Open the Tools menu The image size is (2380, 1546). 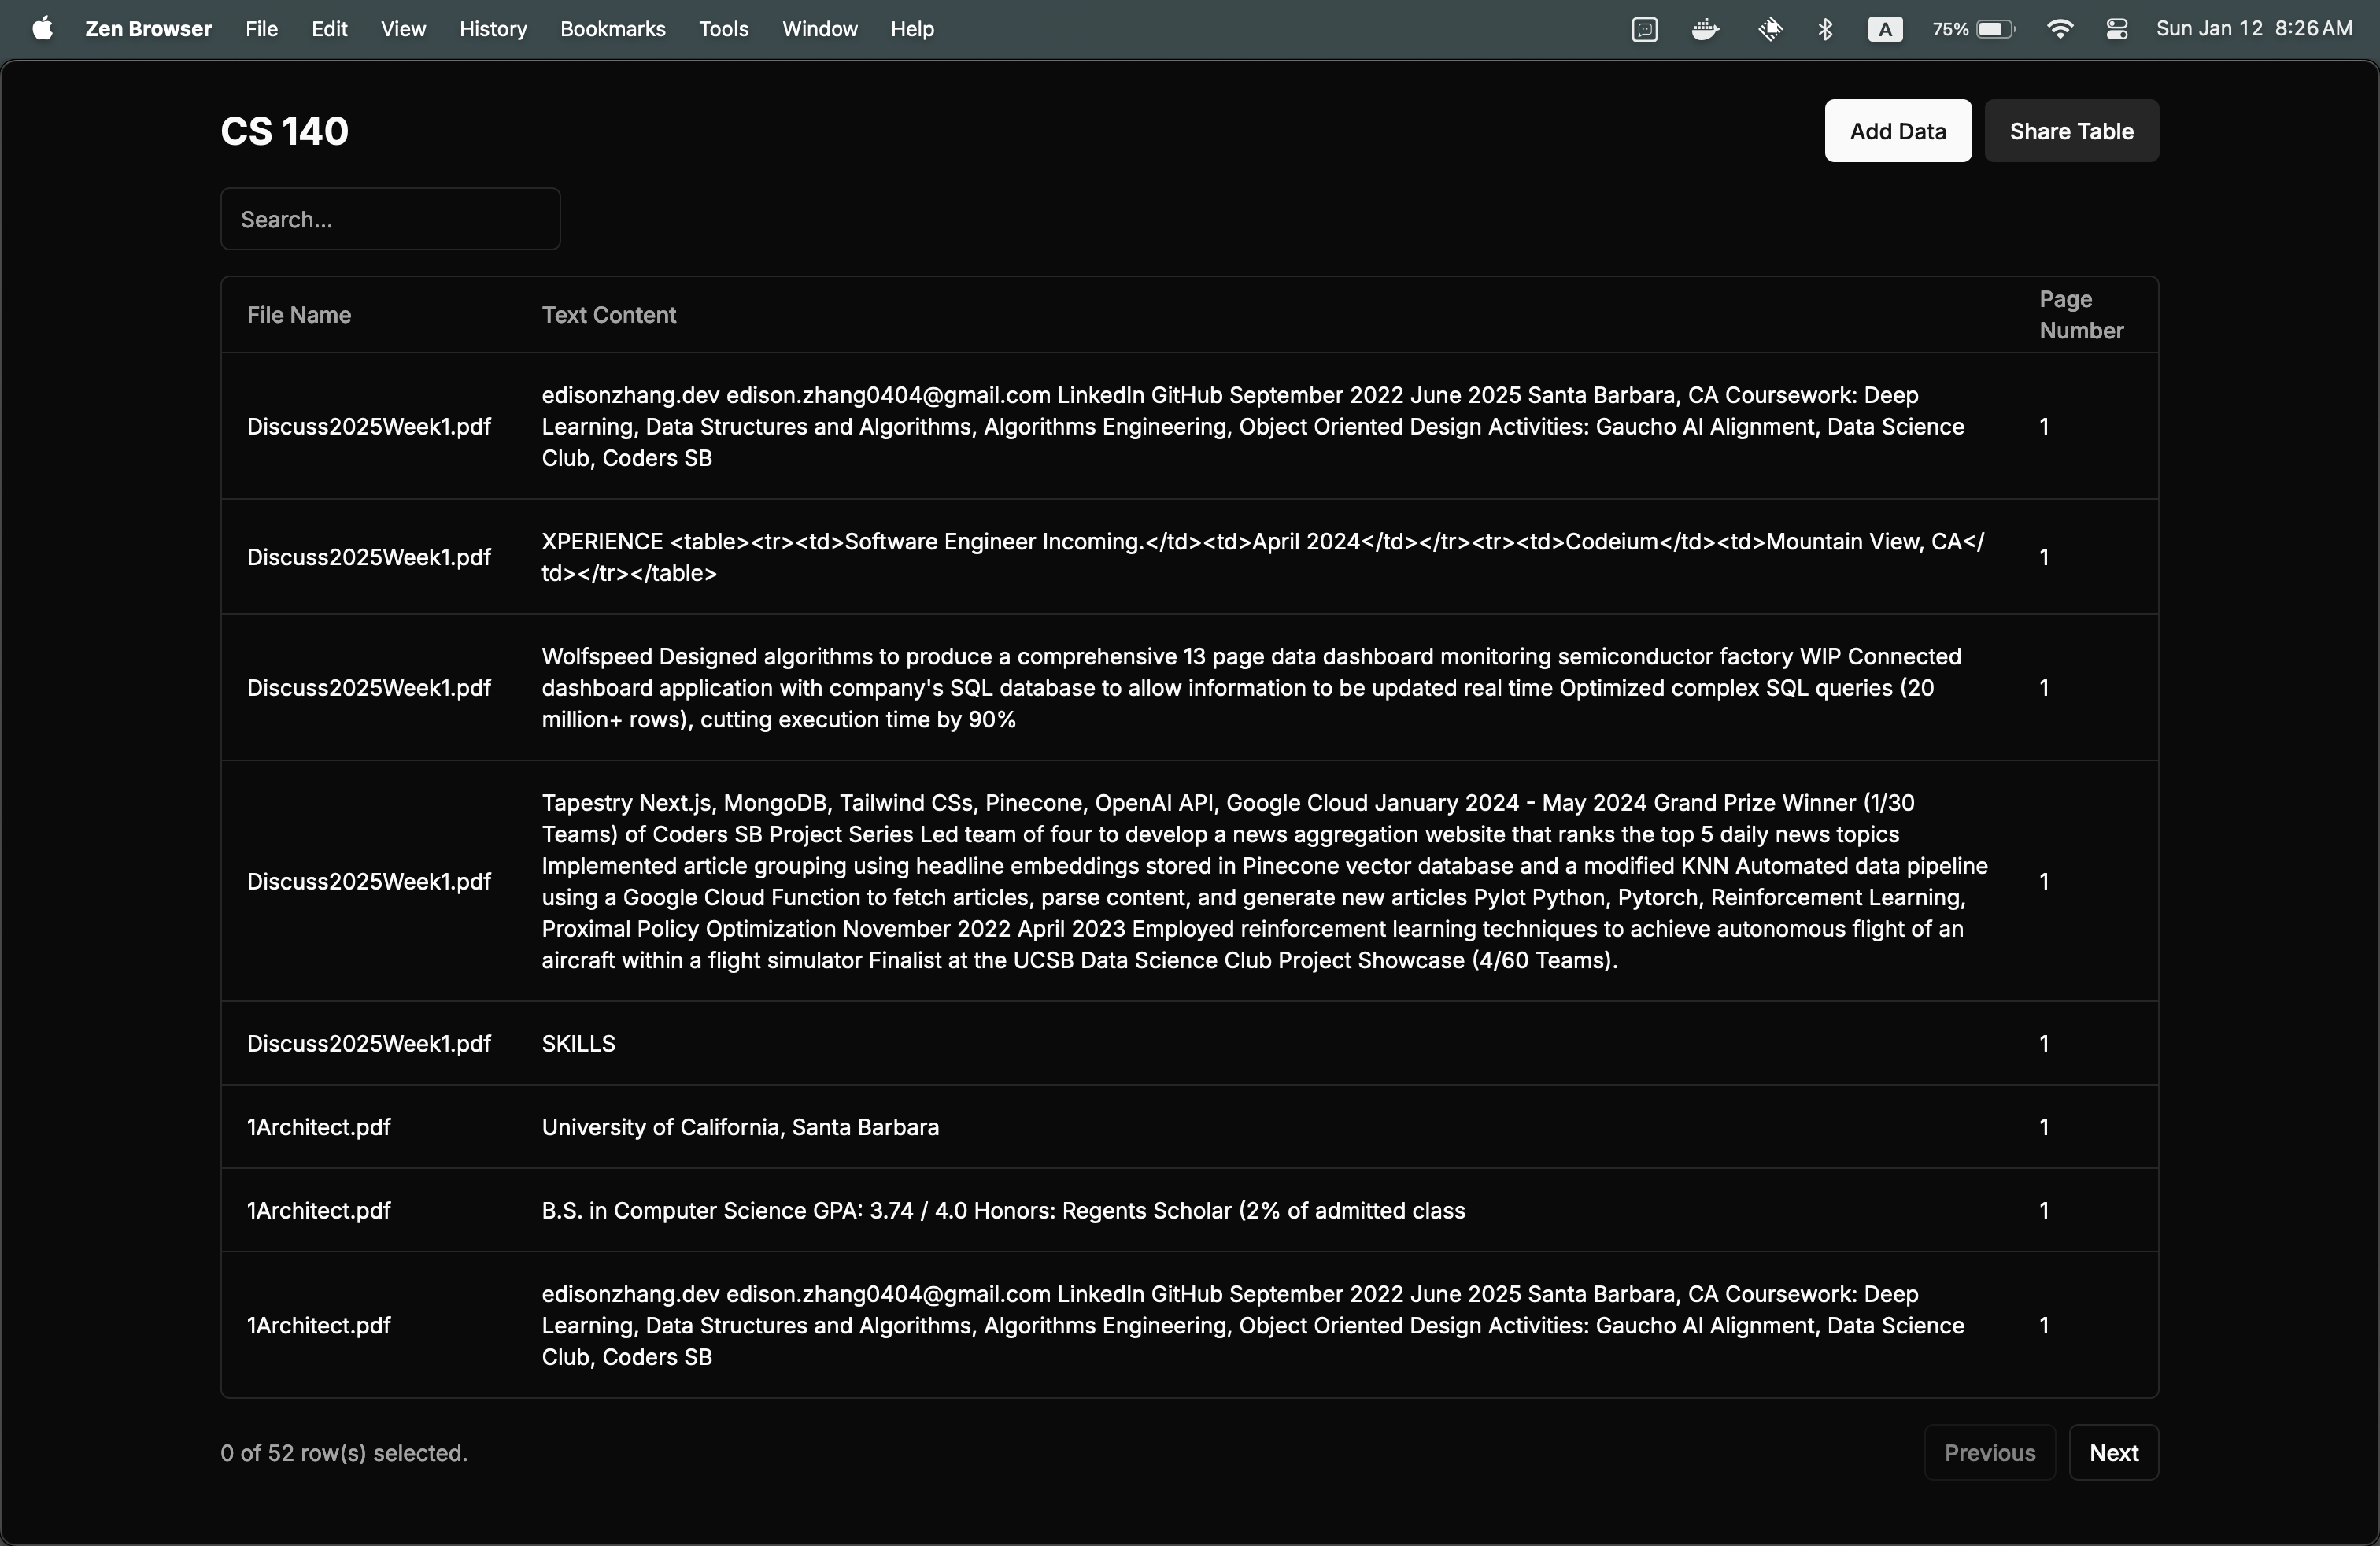723,29
